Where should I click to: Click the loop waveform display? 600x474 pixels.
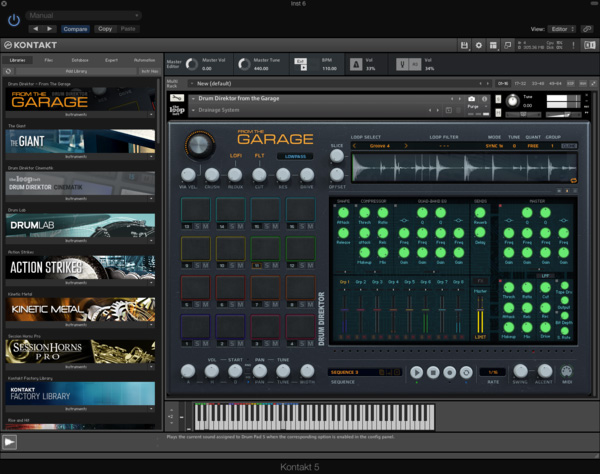(x=464, y=168)
